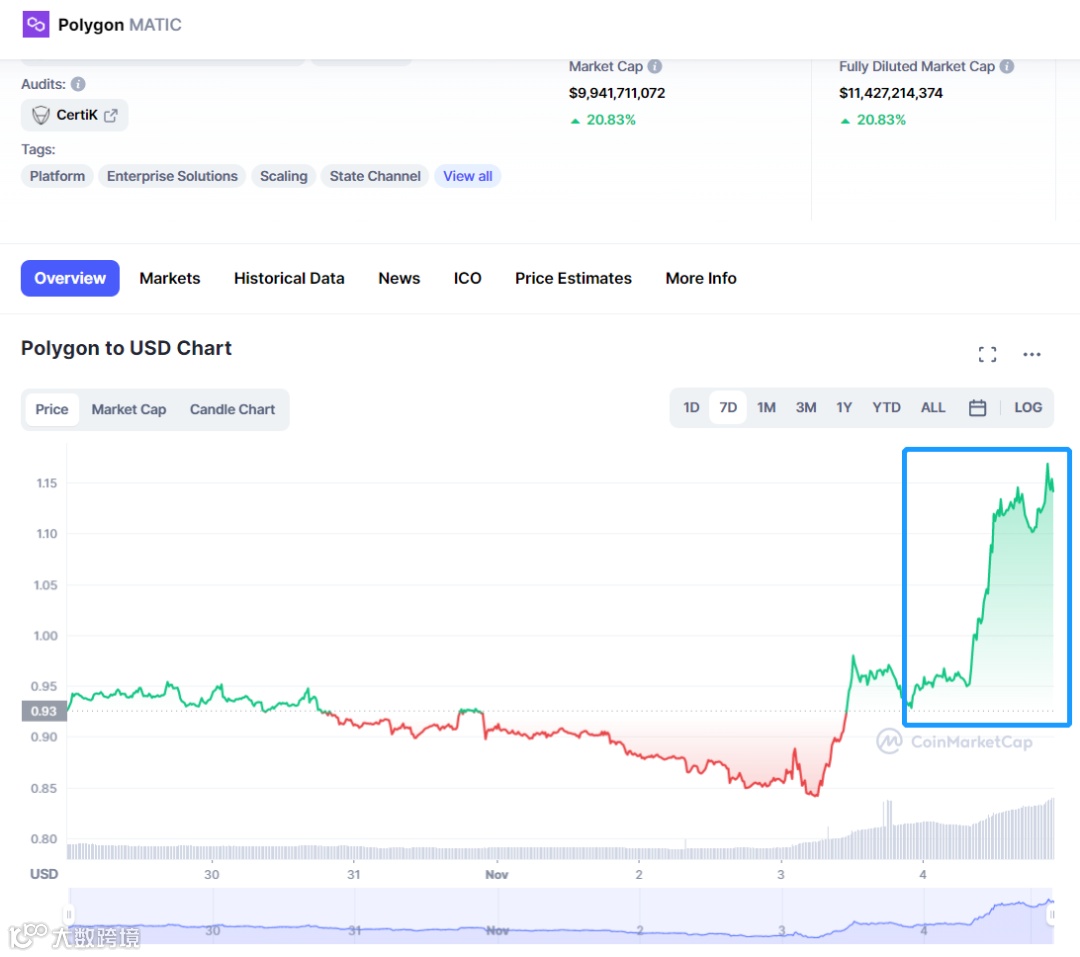This screenshot has height=957, width=1080.
Task: Set chart range to 1M
Action: [x=766, y=408]
